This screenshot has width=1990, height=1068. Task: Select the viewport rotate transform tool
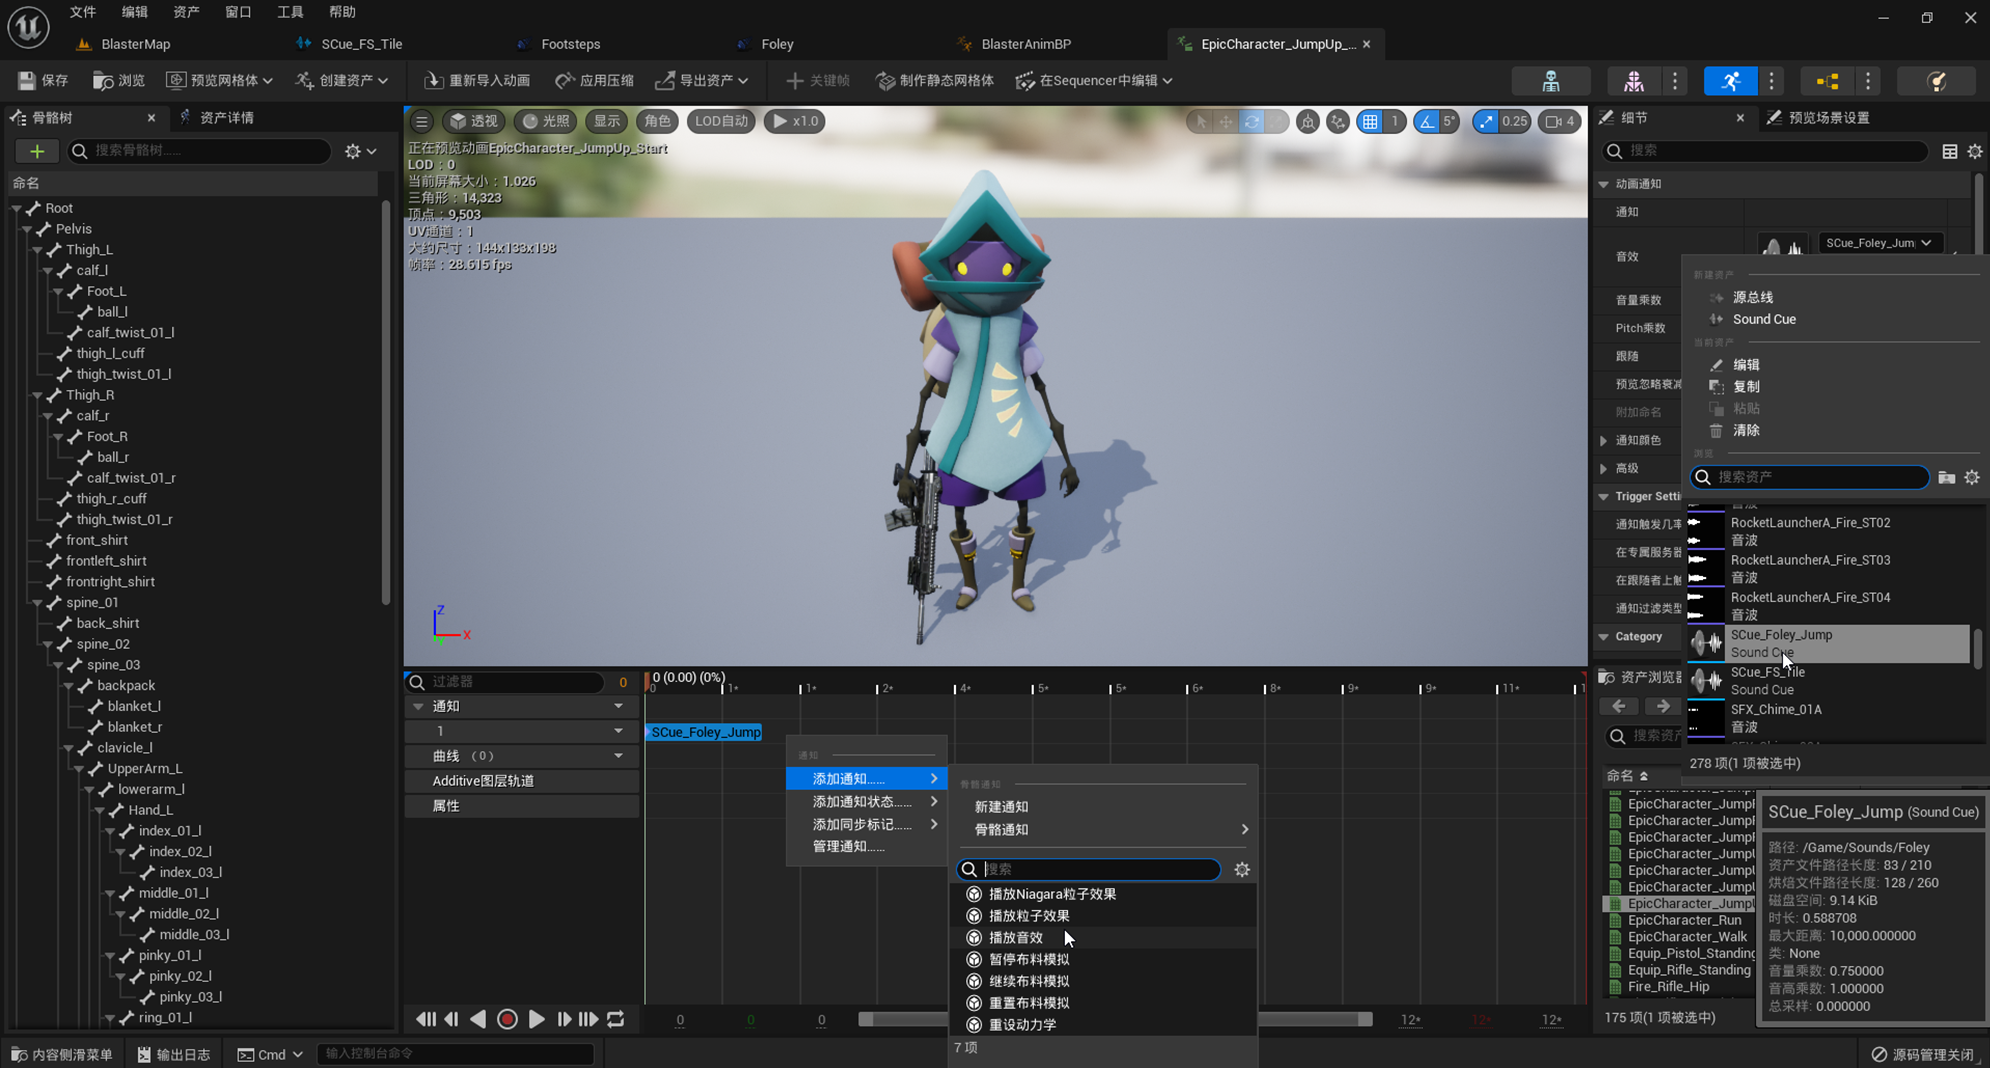(x=1252, y=121)
